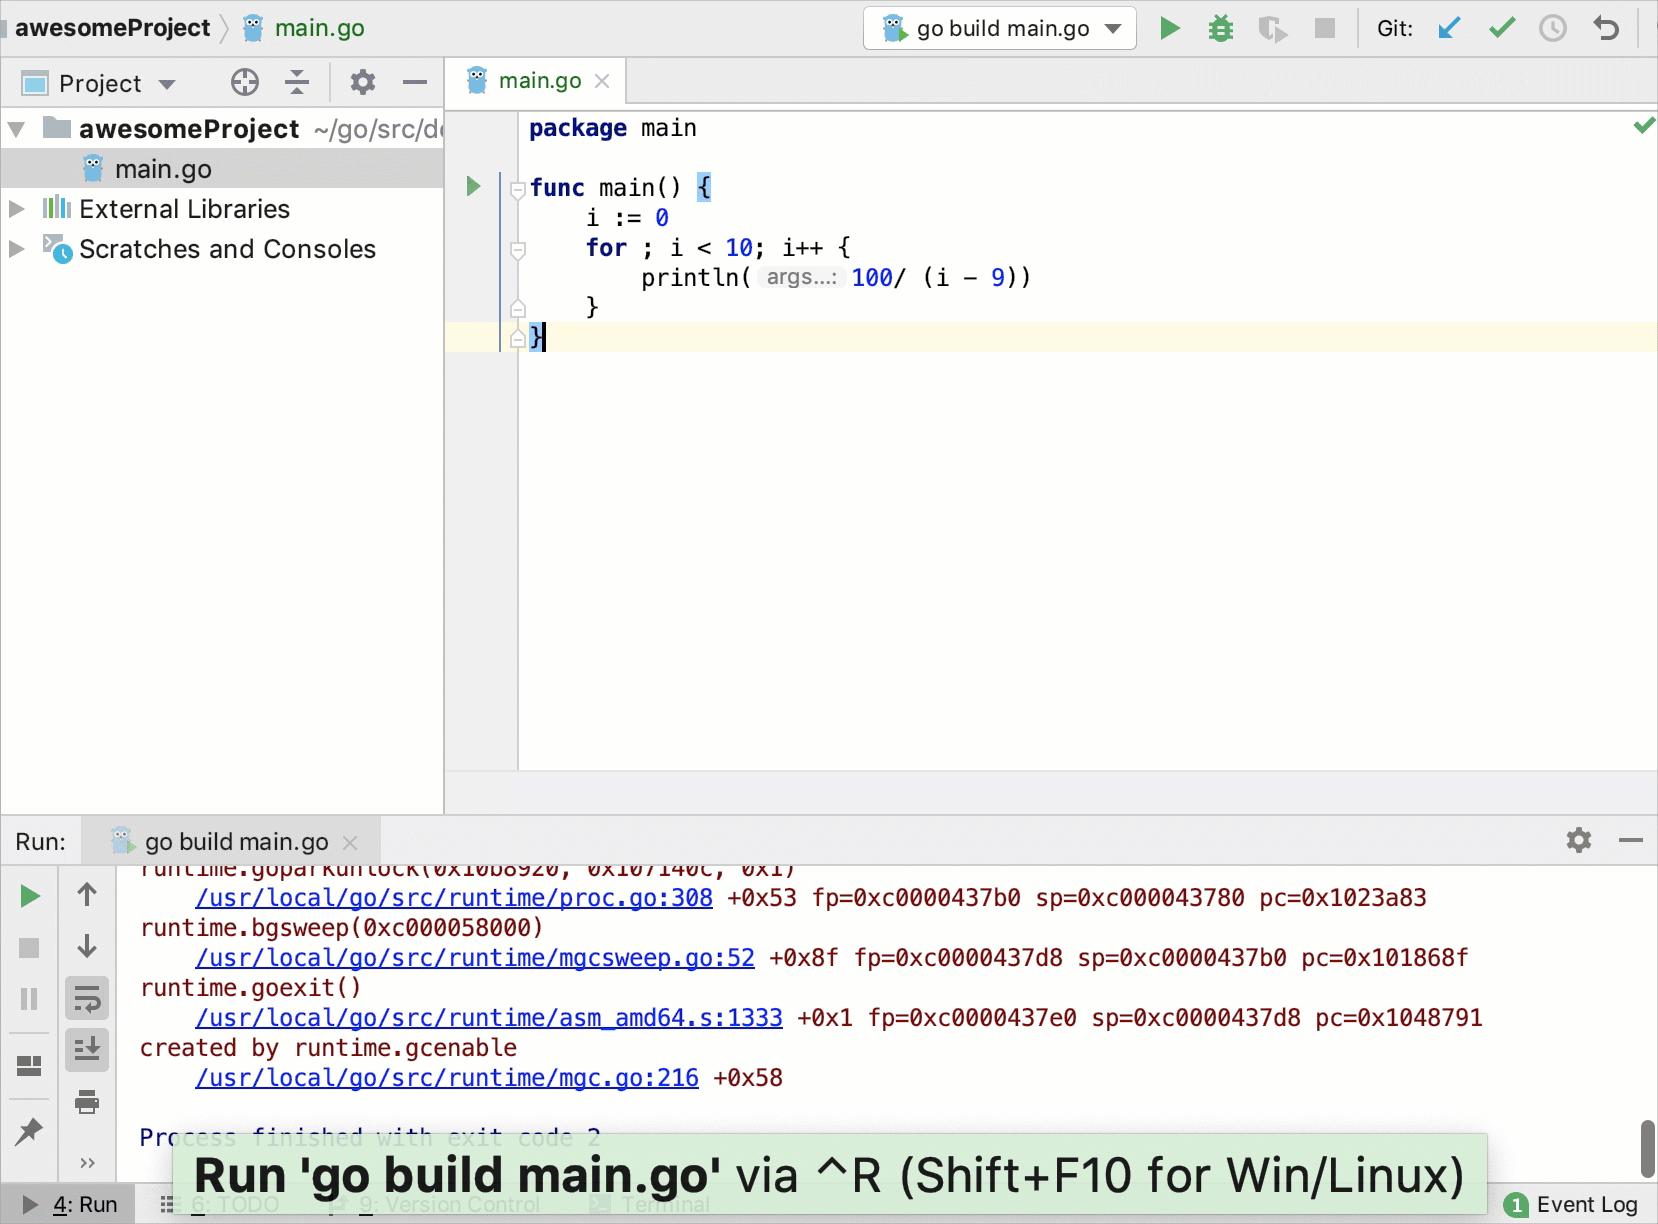This screenshot has height=1224, width=1658.
Task: Print the console output
Action: tap(87, 1102)
